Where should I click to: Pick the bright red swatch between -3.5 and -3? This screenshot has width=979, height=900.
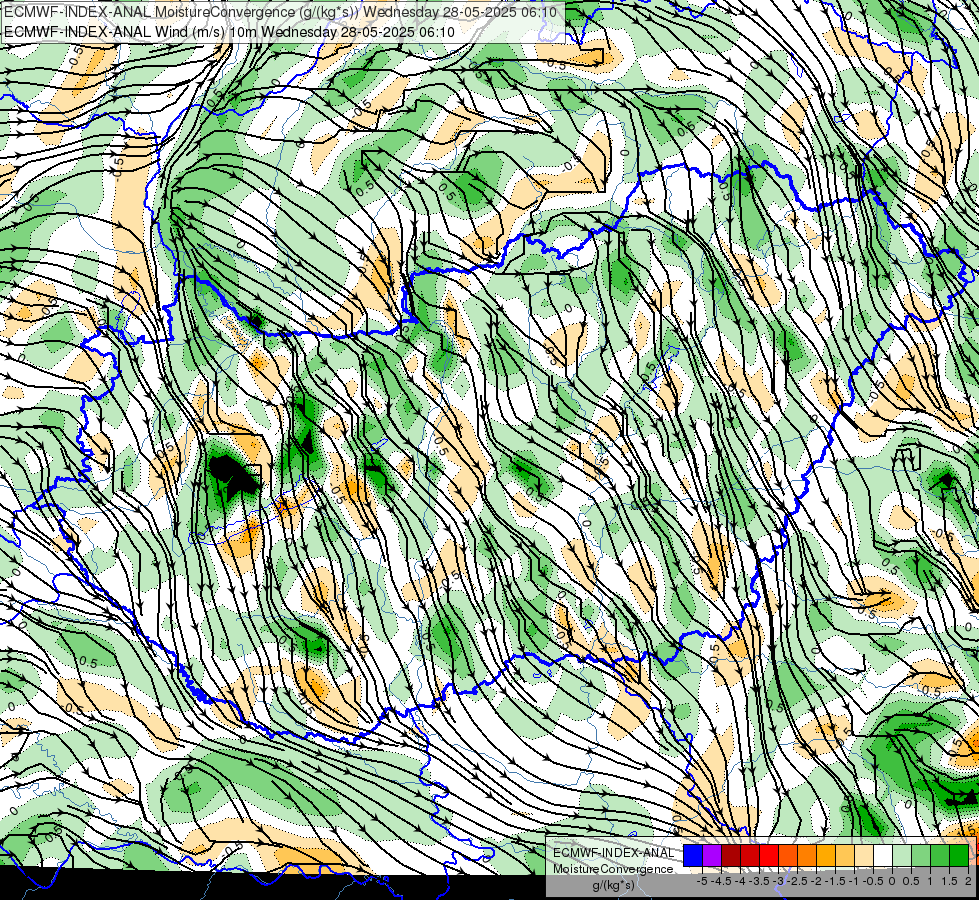pyautogui.click(x=769, y=856)
